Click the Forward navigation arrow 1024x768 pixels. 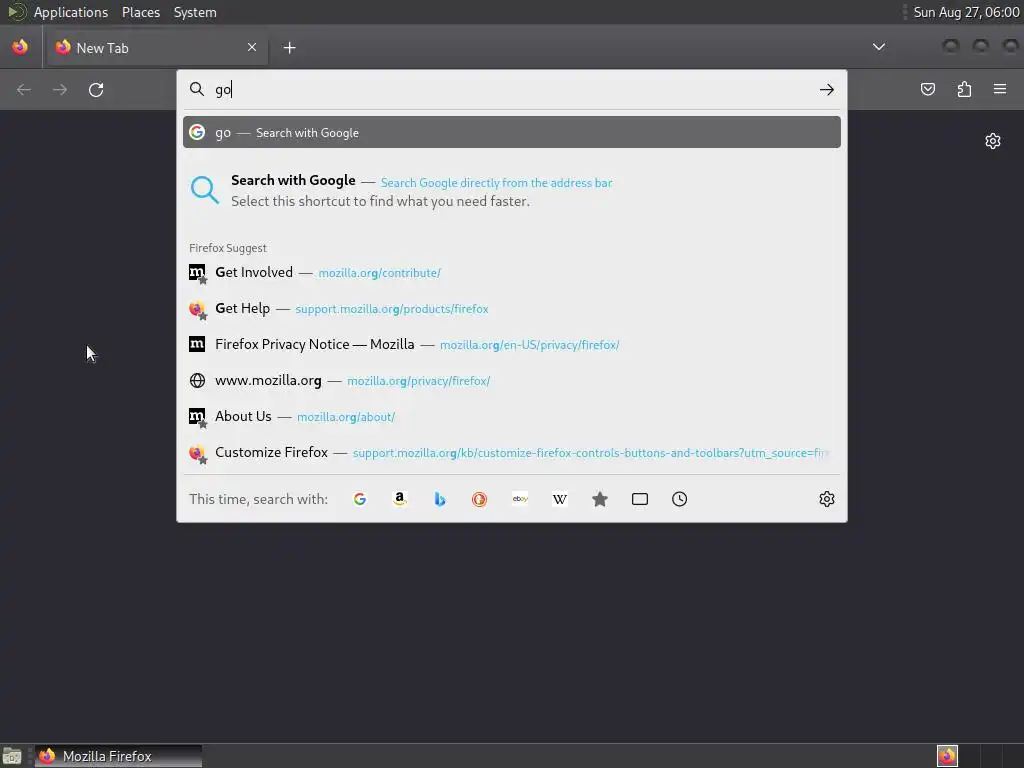[60, 89]
